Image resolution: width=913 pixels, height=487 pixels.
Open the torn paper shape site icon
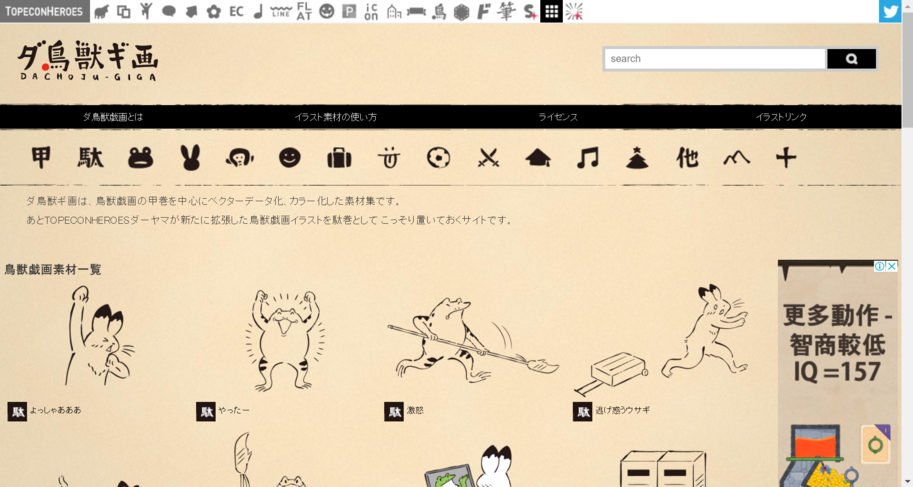click(x=191, y=11)
